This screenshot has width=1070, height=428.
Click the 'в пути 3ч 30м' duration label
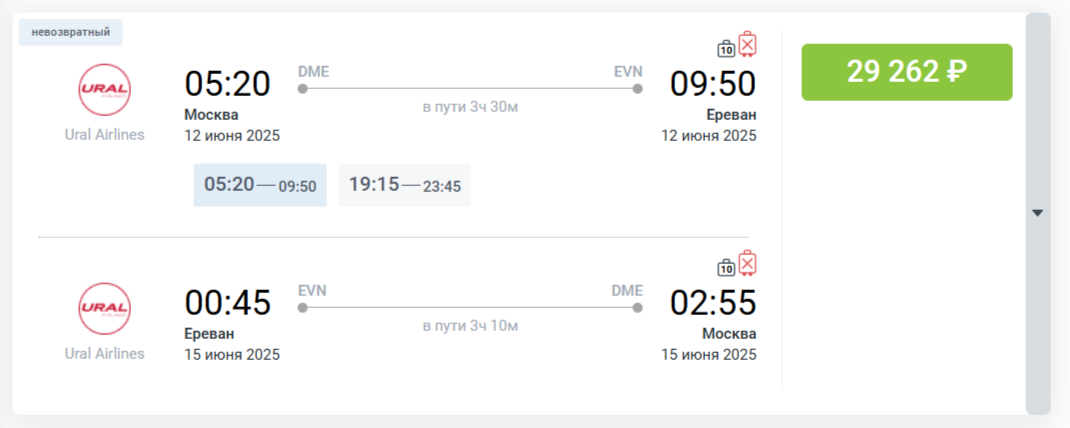pyautogui.click(x=470, y=106)
